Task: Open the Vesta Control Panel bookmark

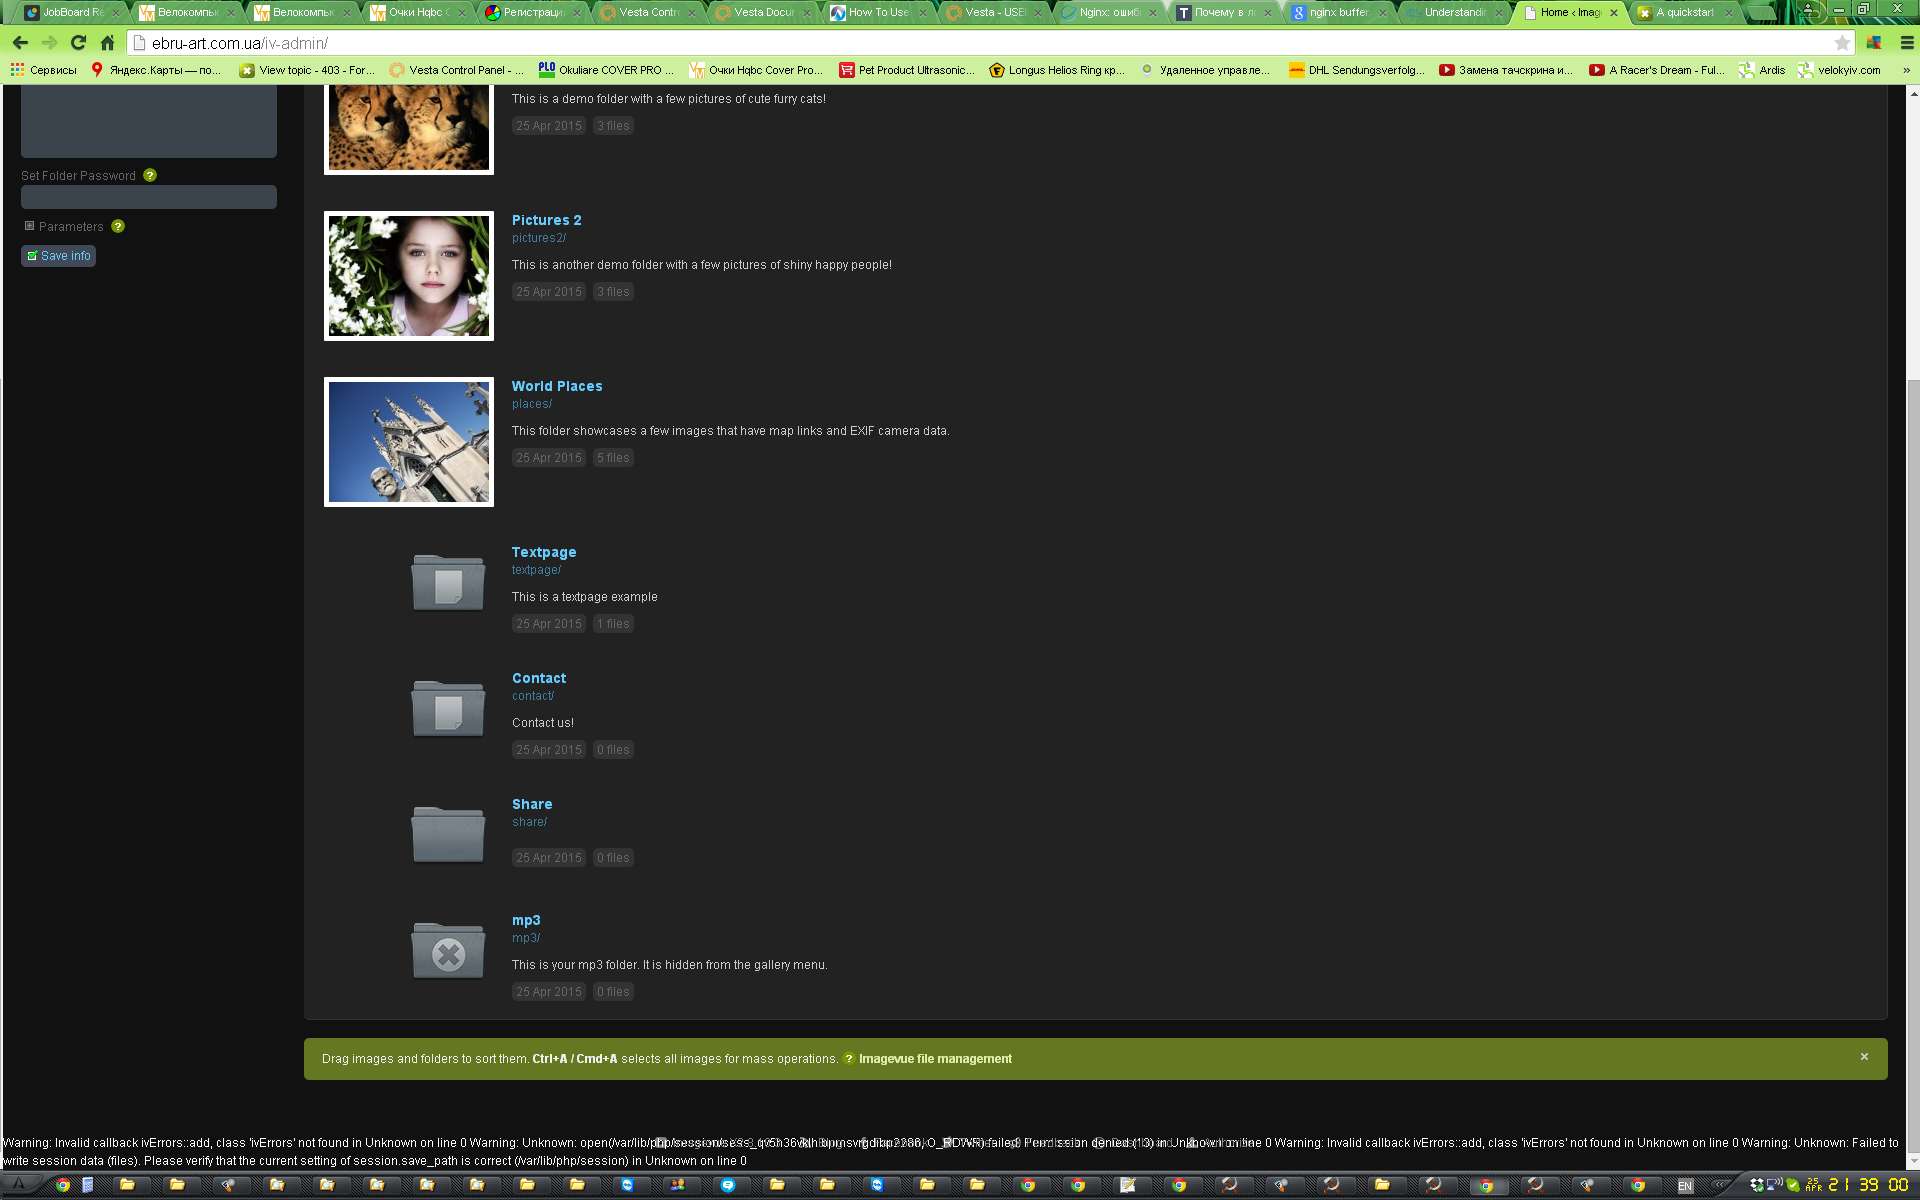Action: point(456,70)
